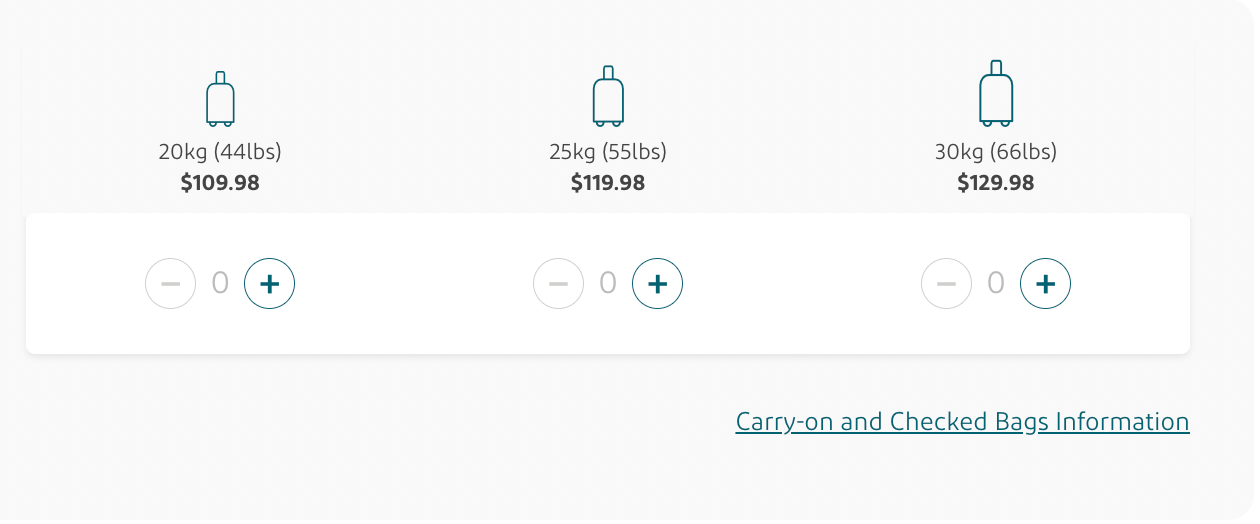
Task: Increase the 25kg bag quantity
Action: coord(658,284)
